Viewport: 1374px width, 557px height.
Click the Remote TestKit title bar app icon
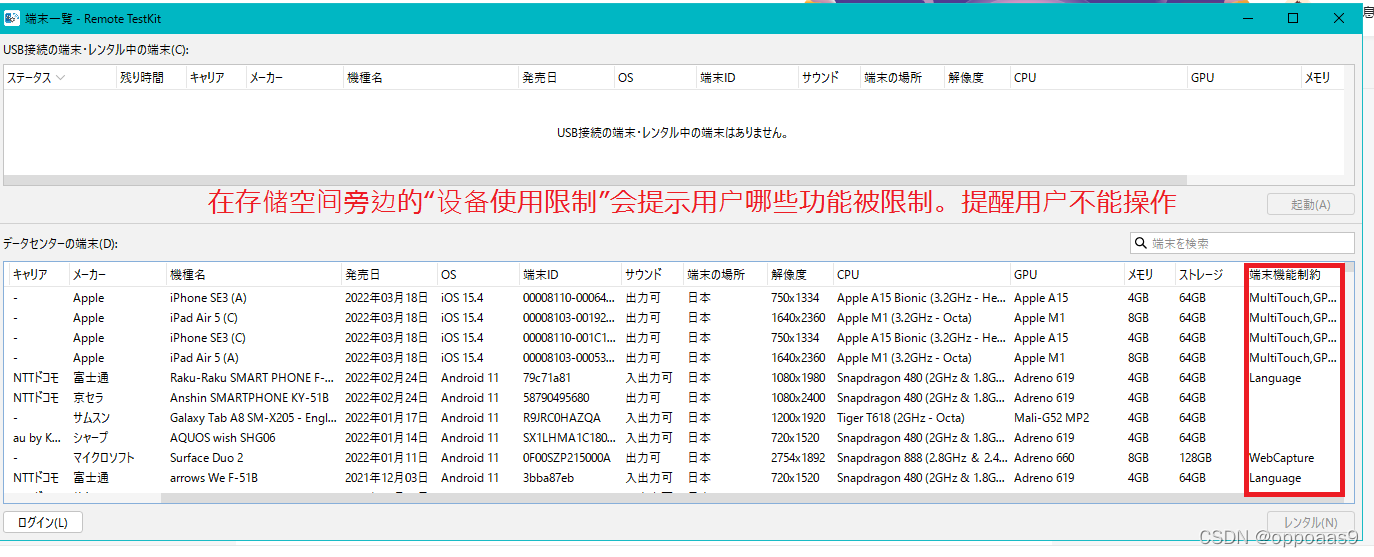click(12, 18)
